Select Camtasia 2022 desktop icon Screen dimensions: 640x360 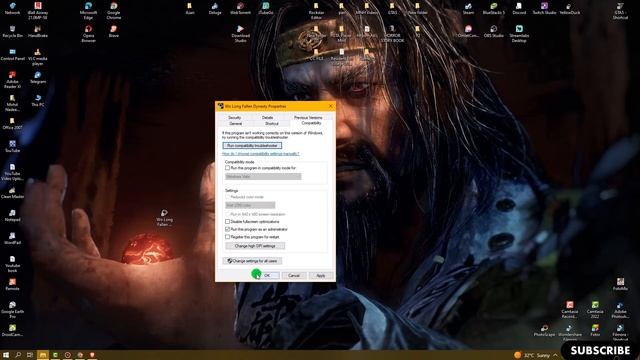point(595,310)
